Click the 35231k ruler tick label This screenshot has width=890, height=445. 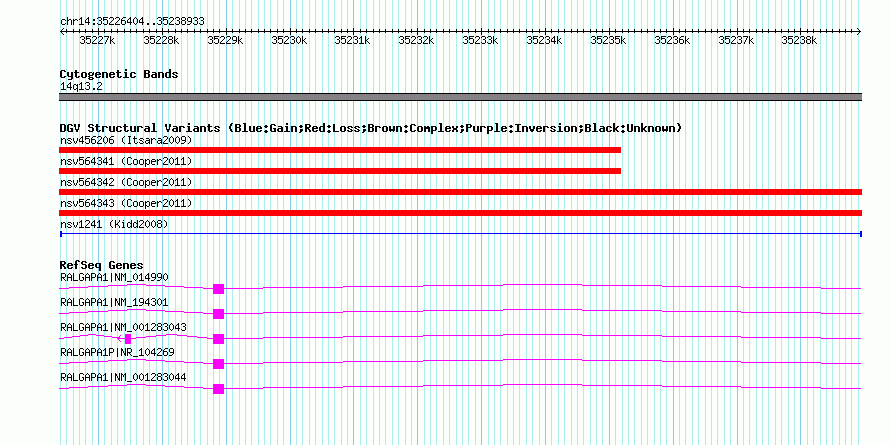pos(352,40)
